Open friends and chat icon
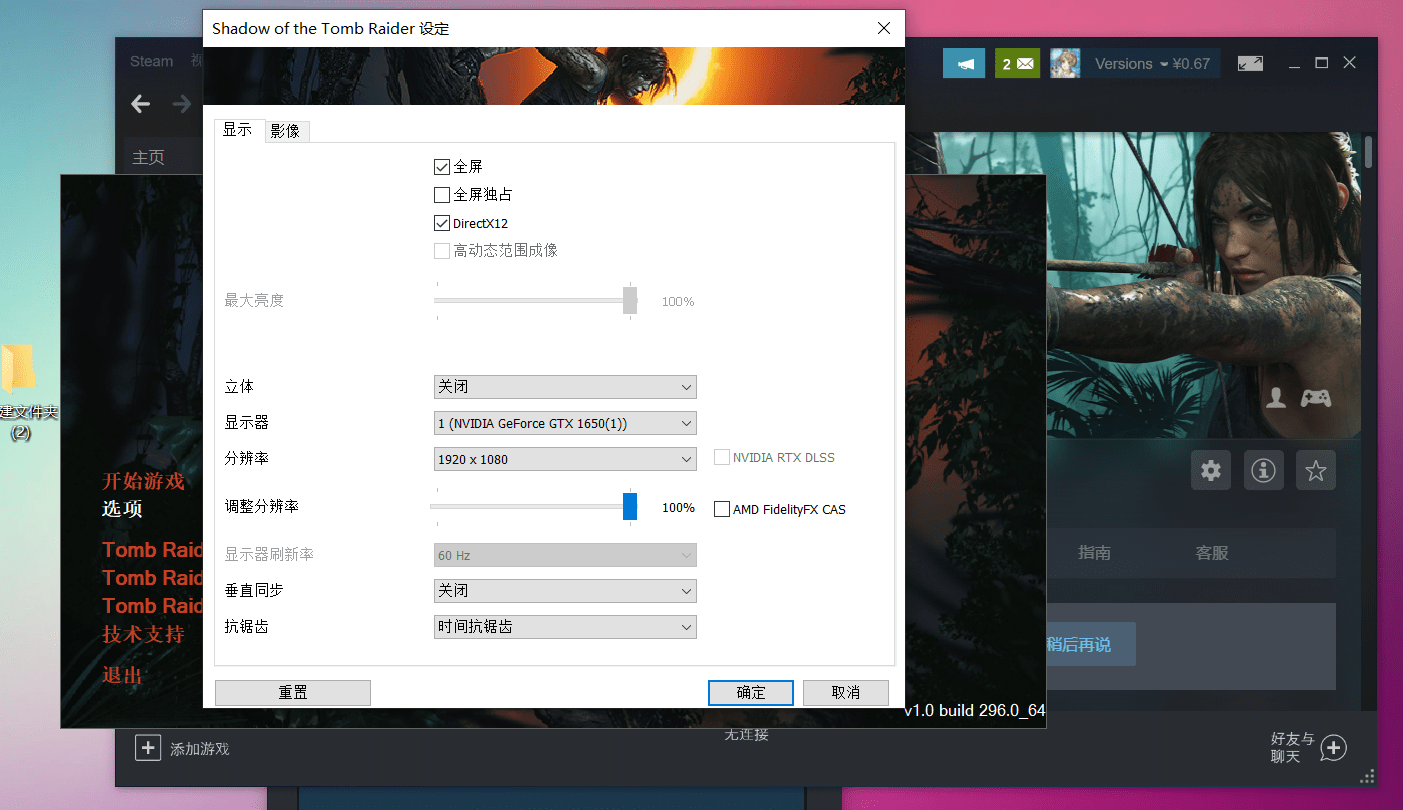The image size is (1403, 810). tap(1333, 747)
